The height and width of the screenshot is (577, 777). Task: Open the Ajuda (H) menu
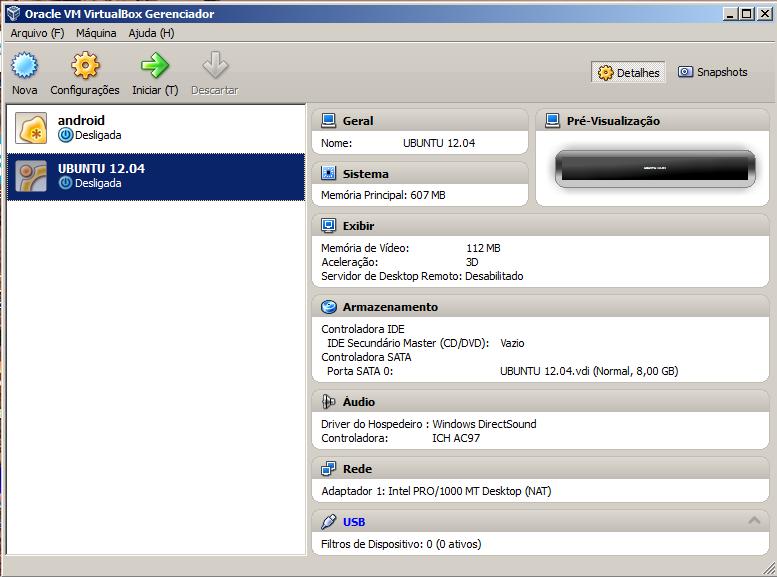coord(151,33)
